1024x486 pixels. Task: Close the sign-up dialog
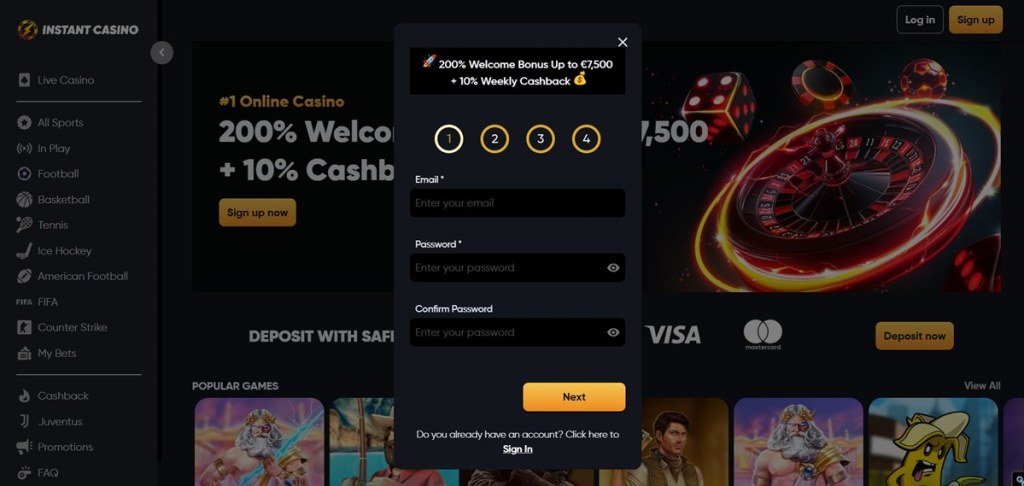(x=622, y=42)
